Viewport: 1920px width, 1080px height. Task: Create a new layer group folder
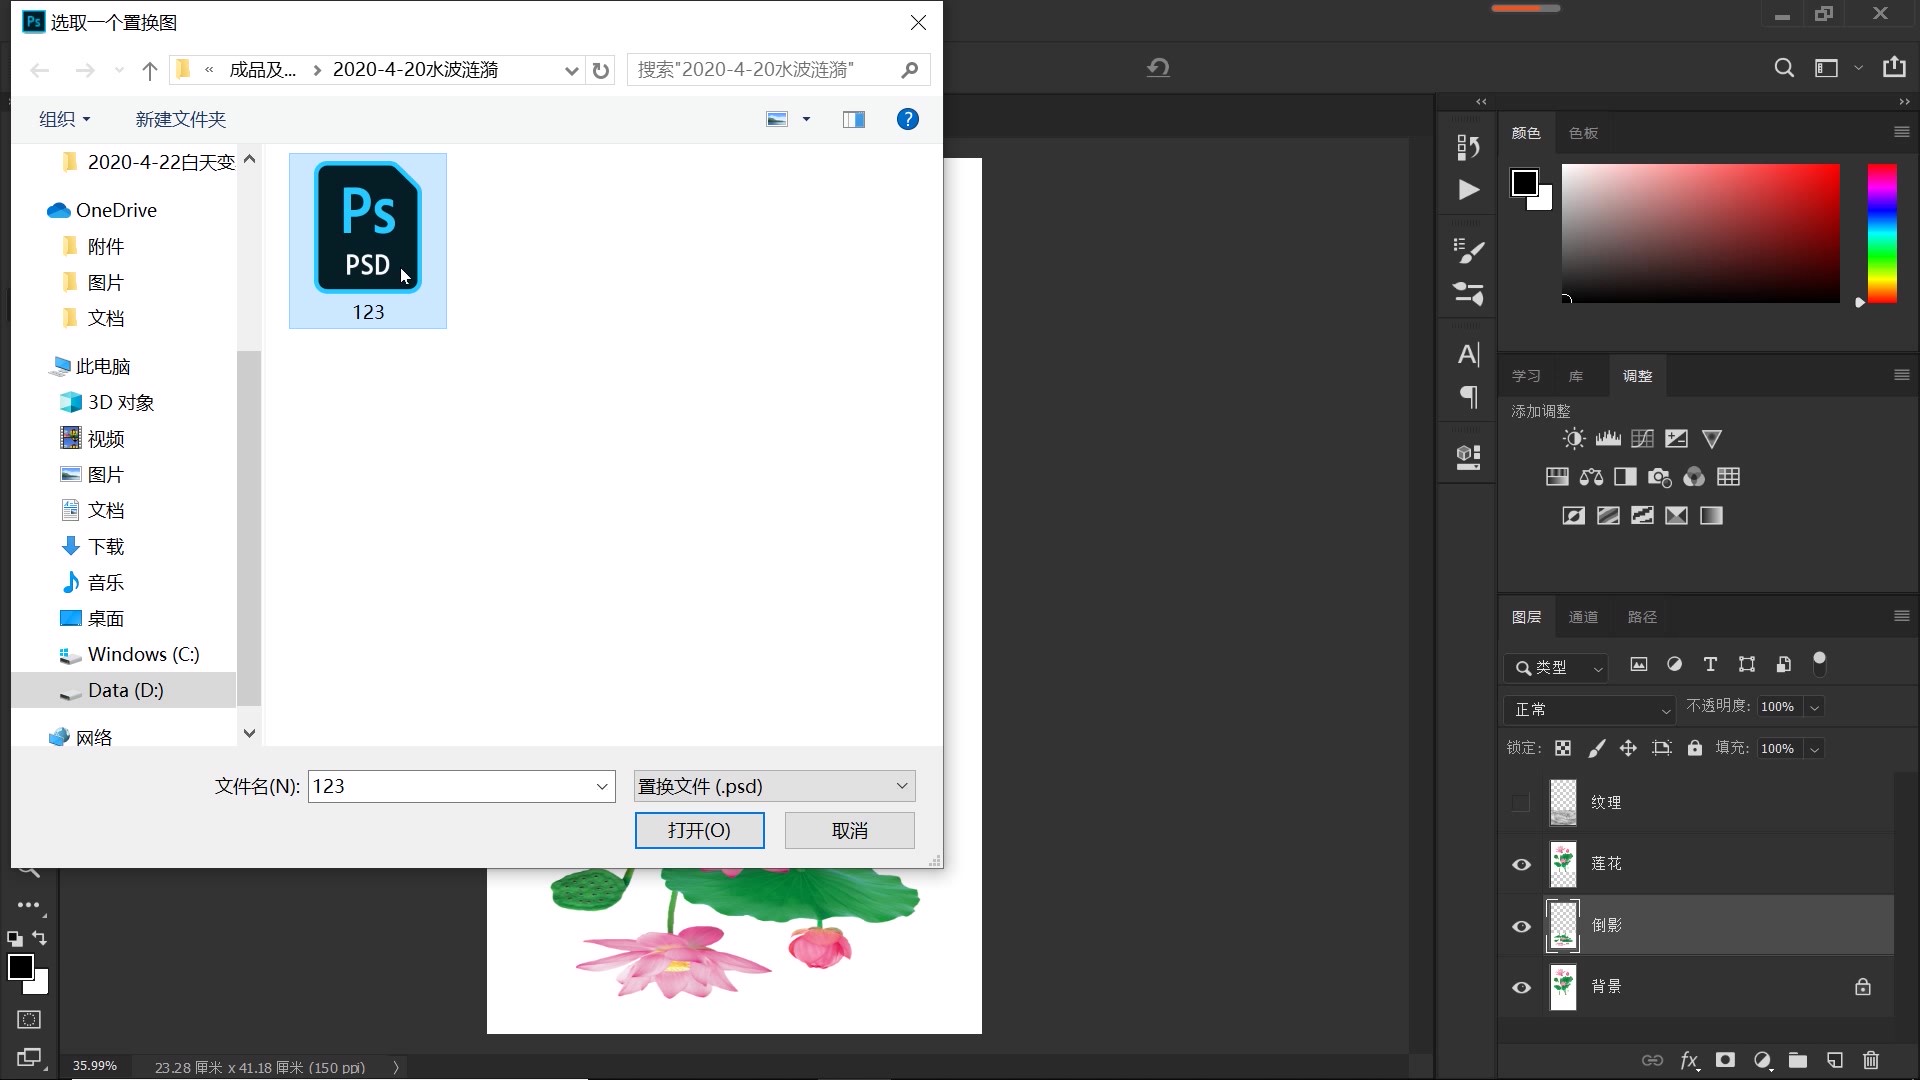(1798, 1060)
